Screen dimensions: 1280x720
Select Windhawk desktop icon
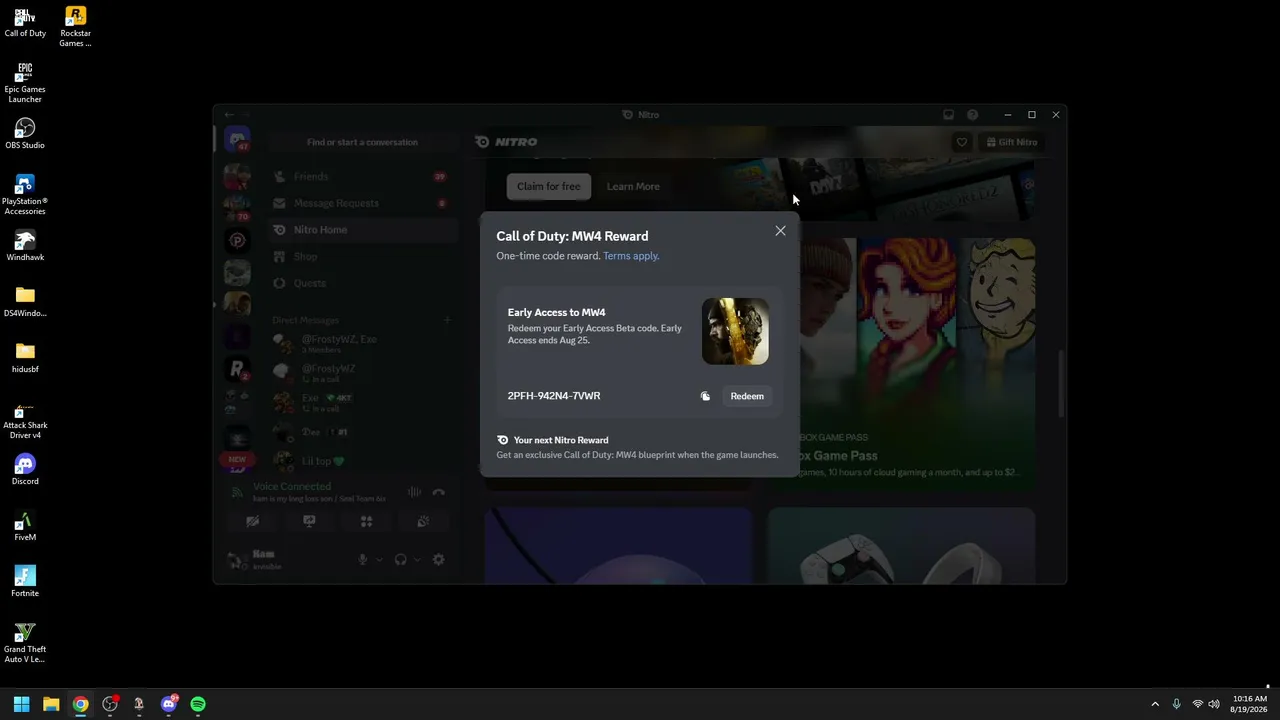point(25,246)
